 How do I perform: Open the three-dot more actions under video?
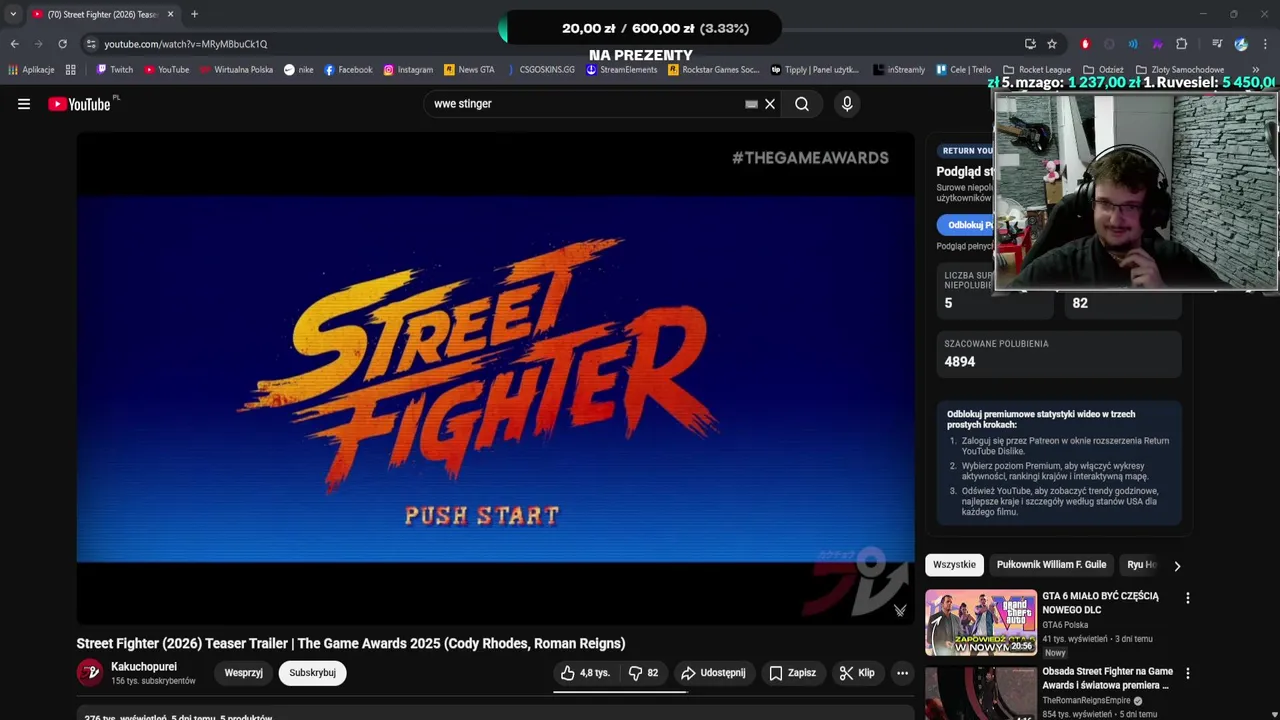point(902,673)
